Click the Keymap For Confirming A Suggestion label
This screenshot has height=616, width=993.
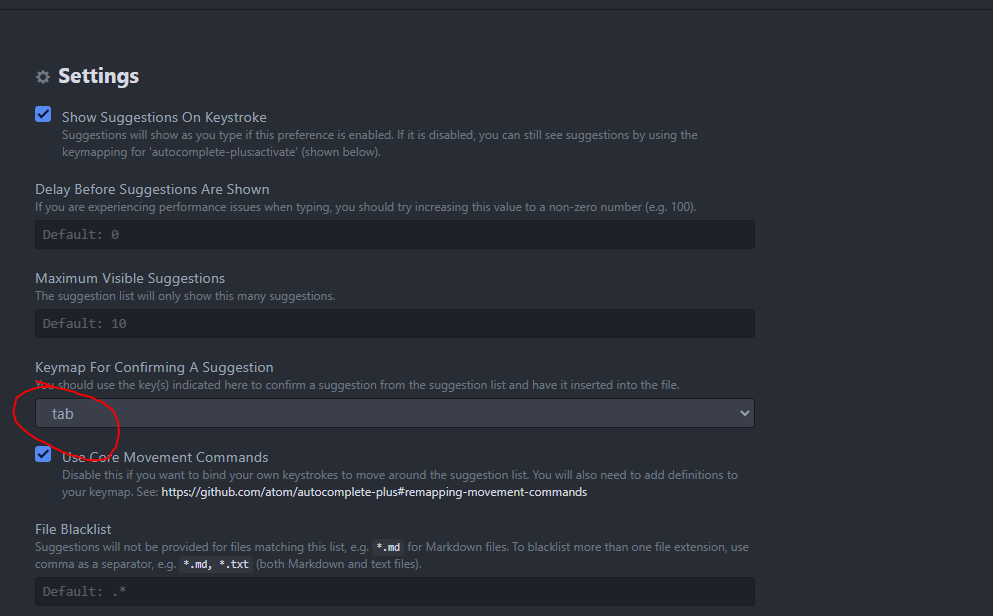point(154,367)
